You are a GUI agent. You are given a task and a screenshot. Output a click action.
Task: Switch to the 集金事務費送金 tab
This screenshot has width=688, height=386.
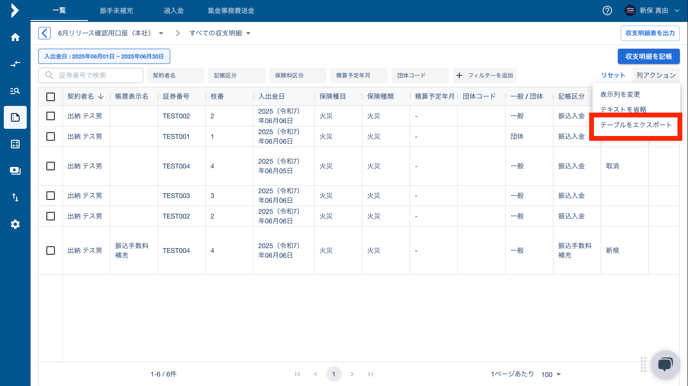pos(231,11)
